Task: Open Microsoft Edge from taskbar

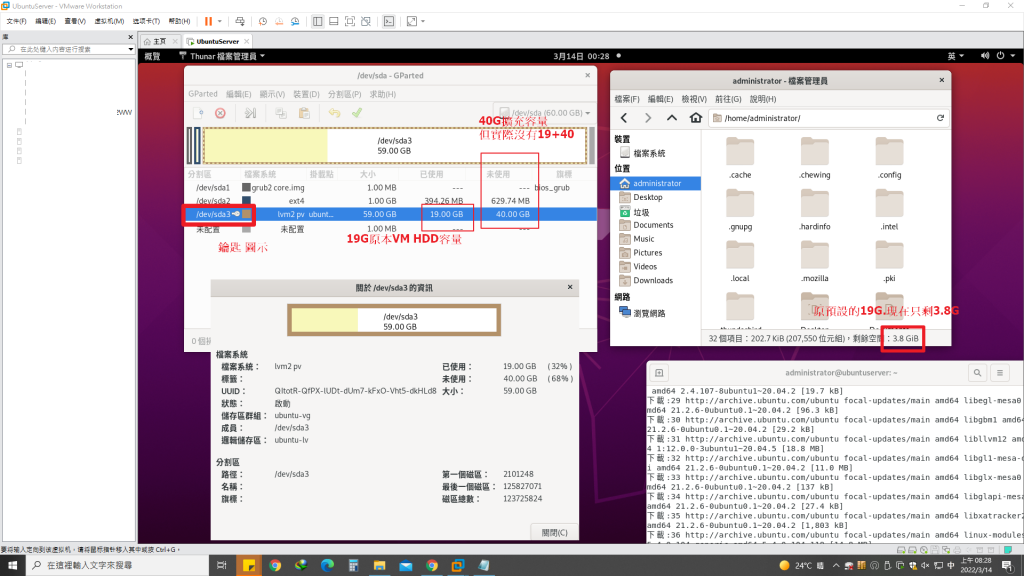Action: click(327, 565)
